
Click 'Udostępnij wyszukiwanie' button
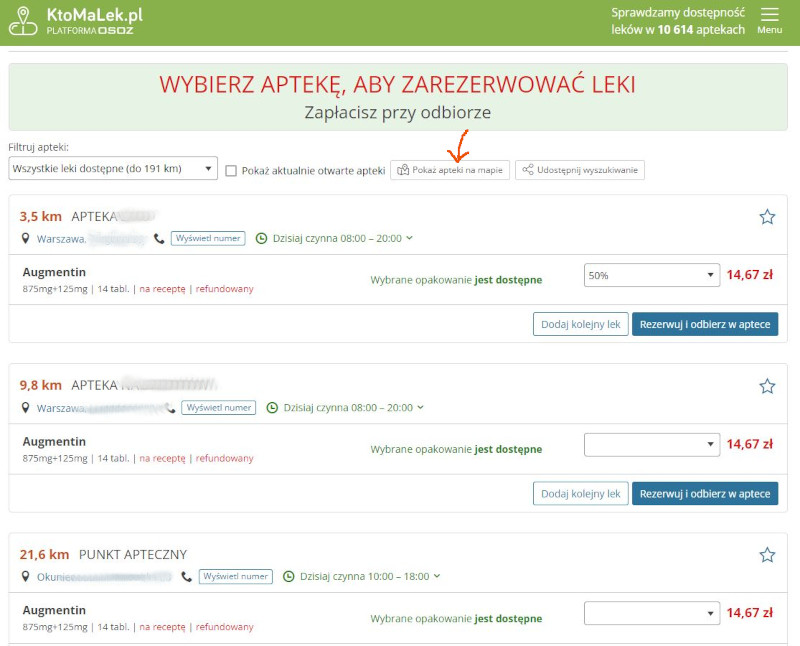580,170
